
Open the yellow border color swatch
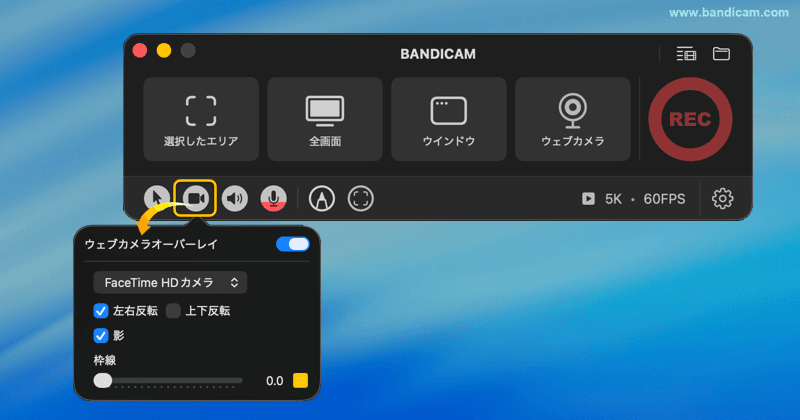tap(300, 381)
